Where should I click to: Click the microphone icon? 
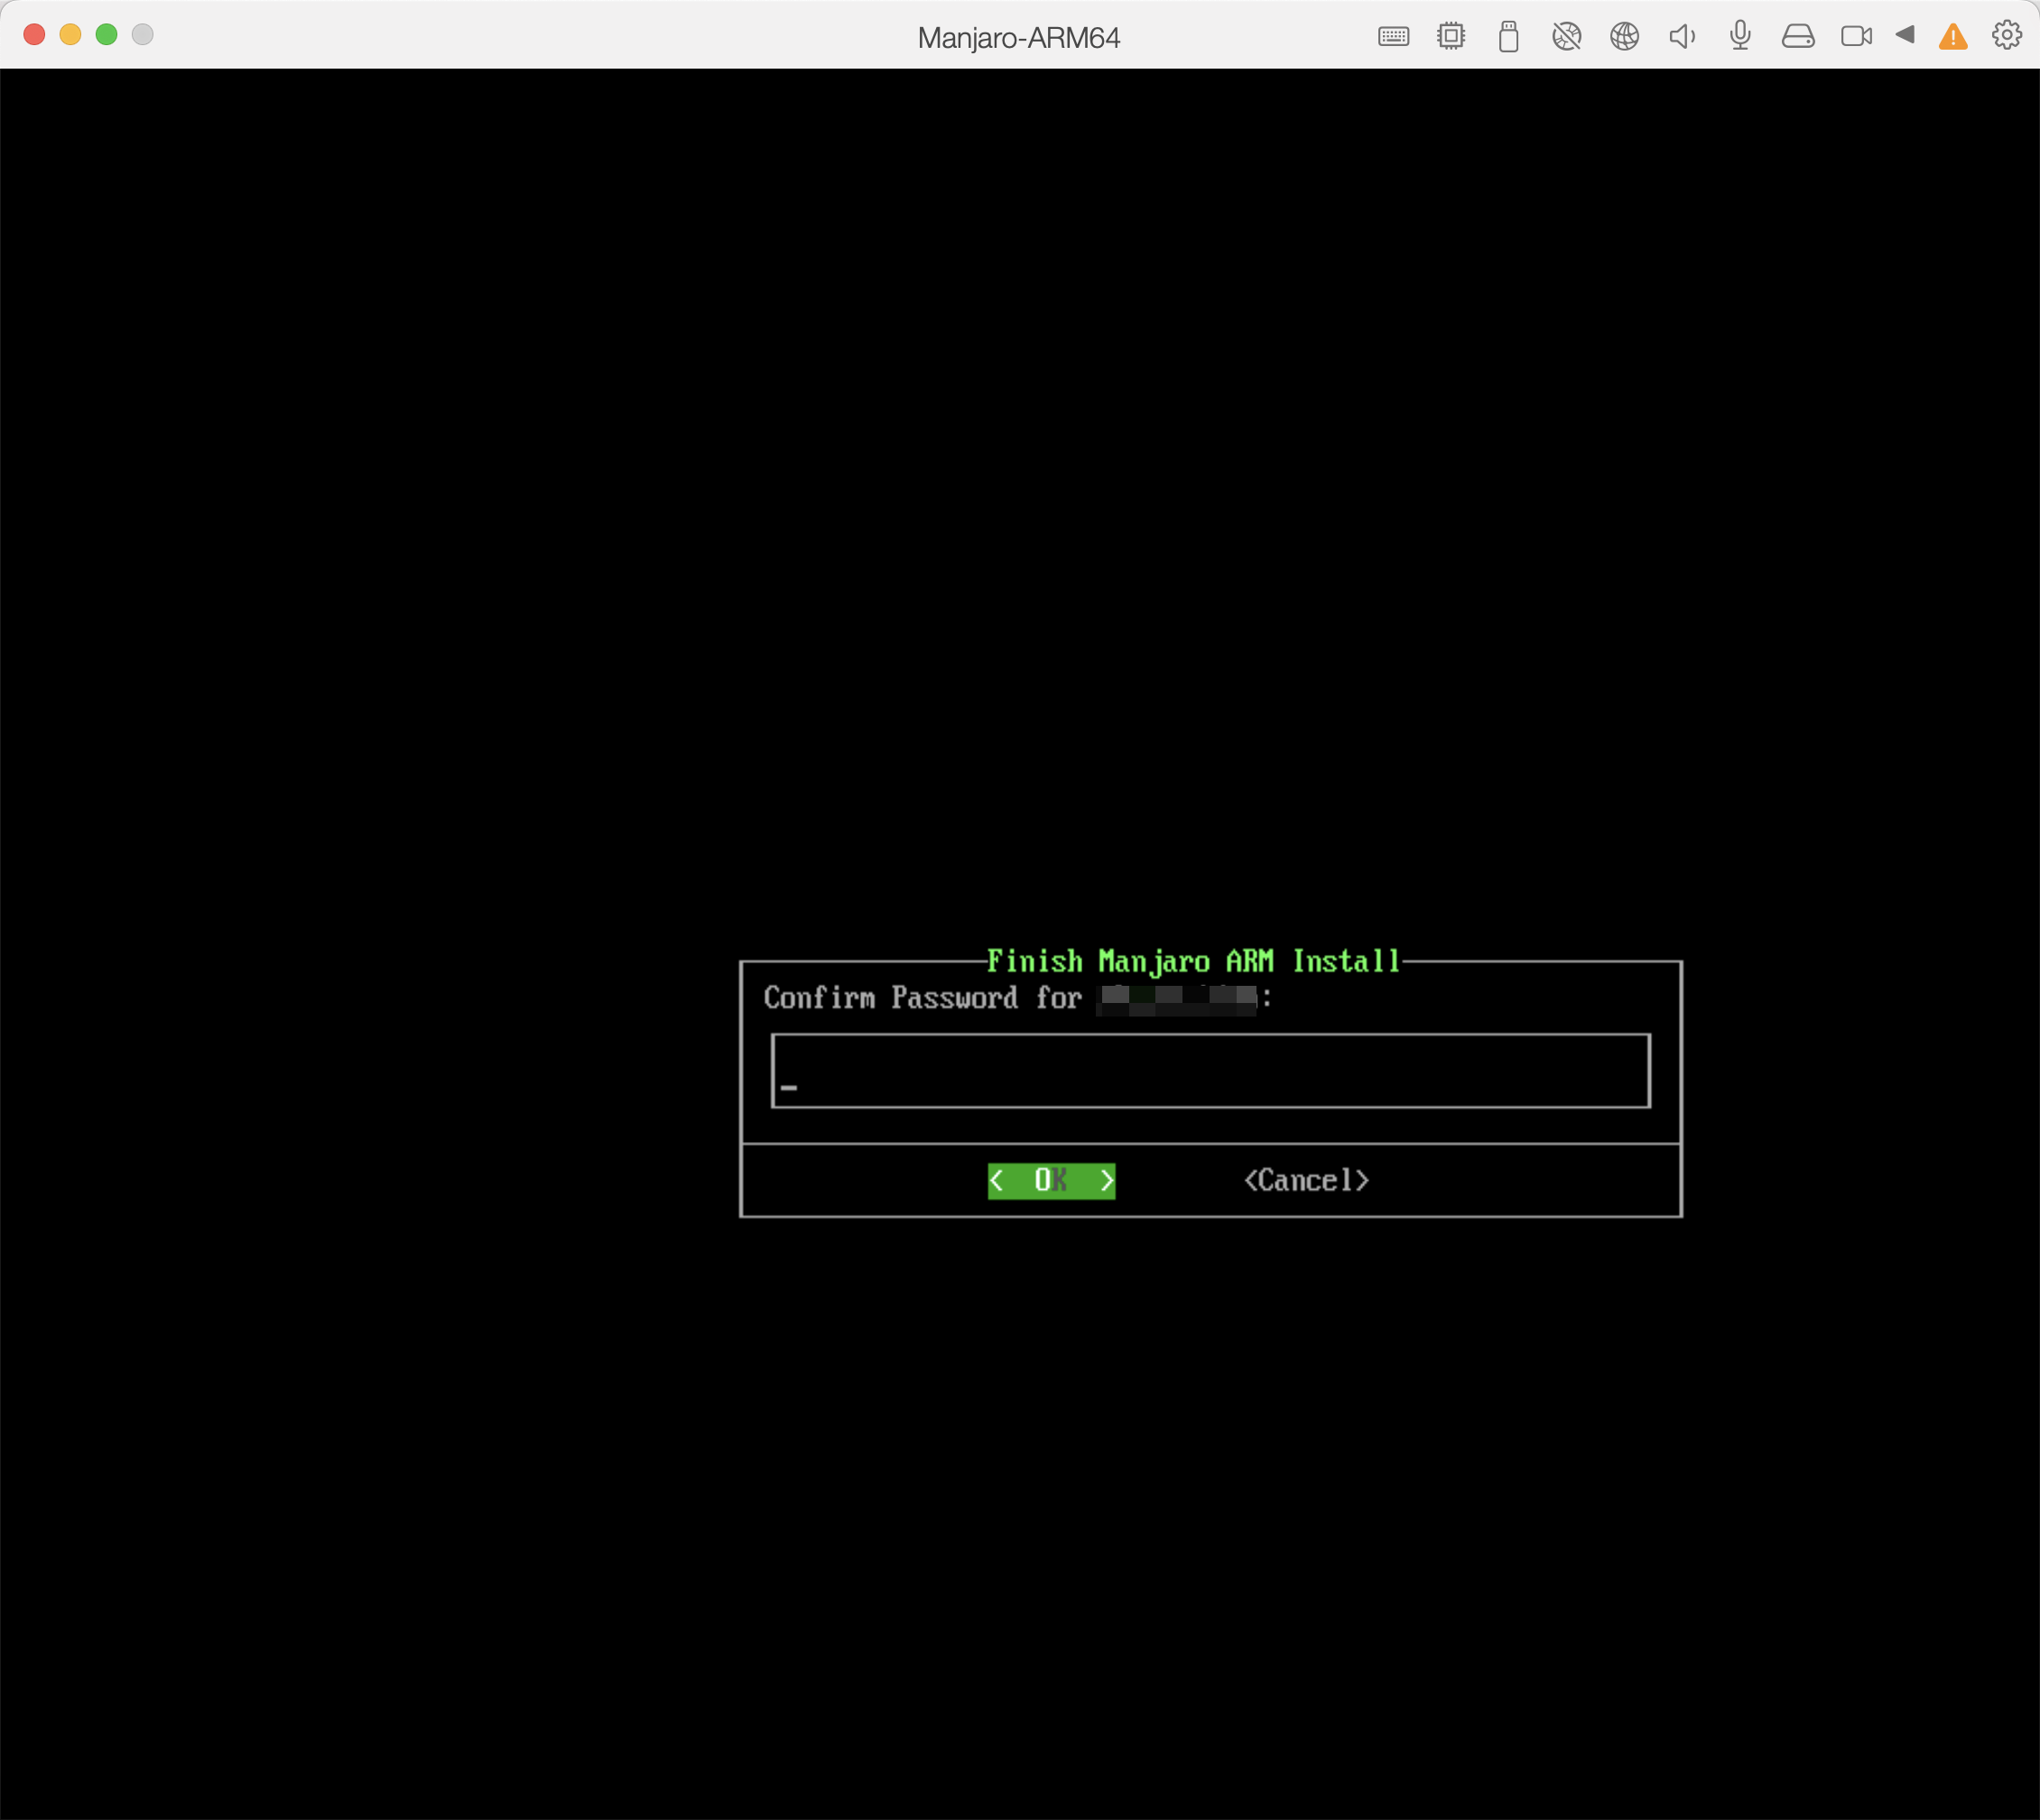coord(1741,36)
